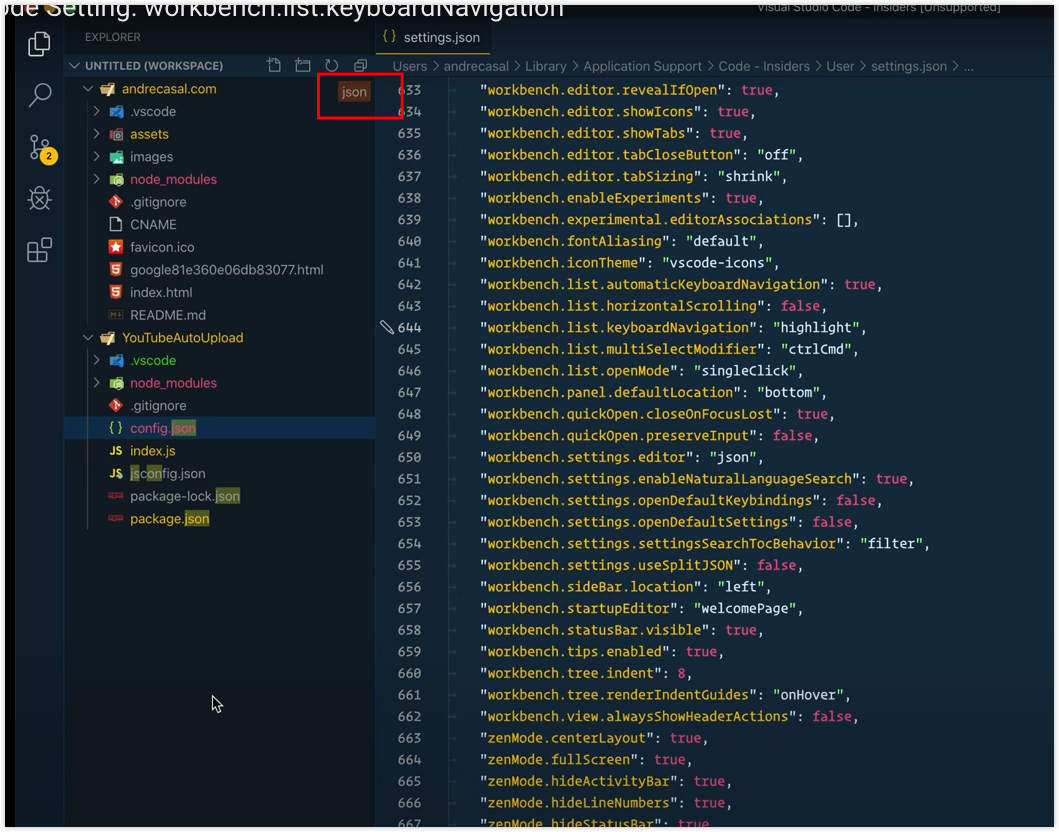
Task: Click "zenMode.centerLayout" key text
Action: pyautogui.click(x=566, y=738)
